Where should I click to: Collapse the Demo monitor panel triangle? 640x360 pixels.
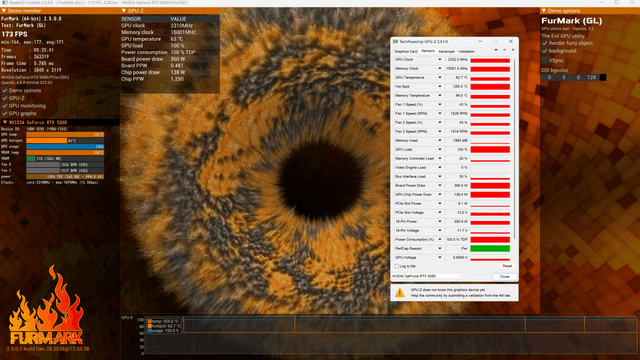pos(4,11)
